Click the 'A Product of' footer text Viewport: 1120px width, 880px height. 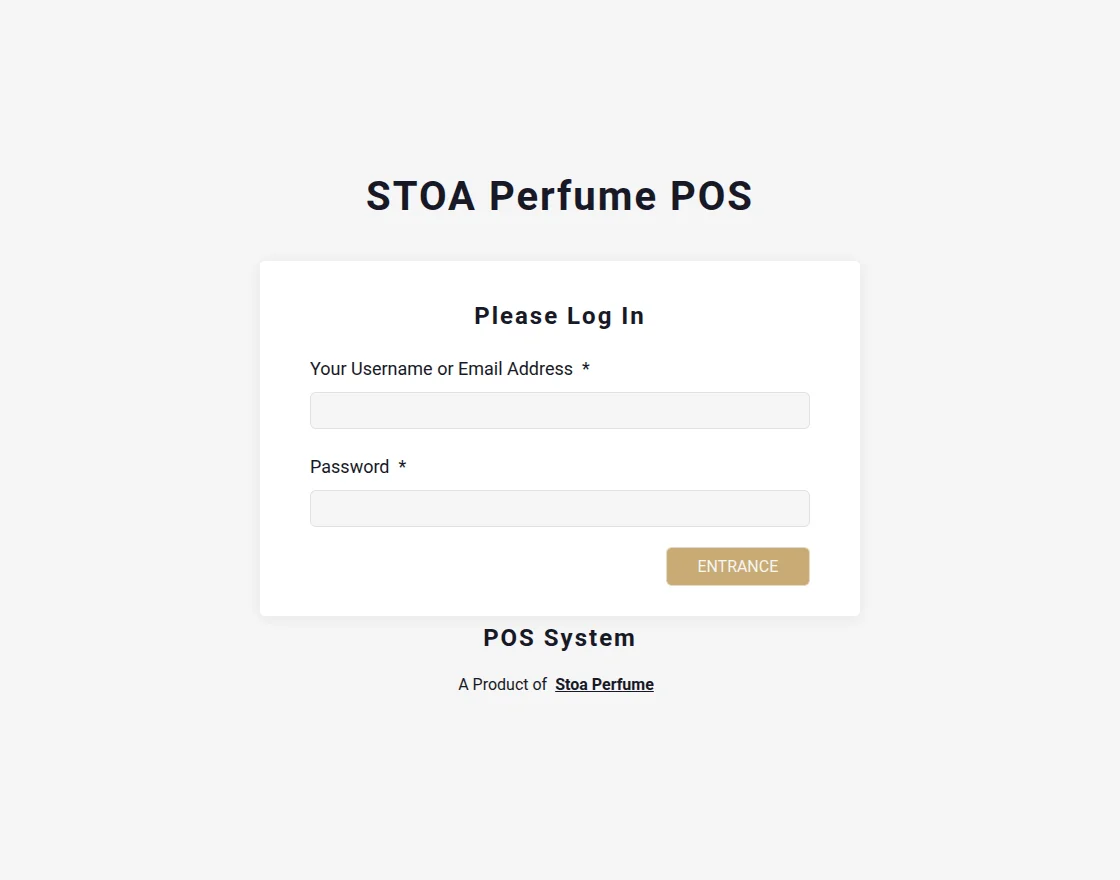[x=503, y=684]
